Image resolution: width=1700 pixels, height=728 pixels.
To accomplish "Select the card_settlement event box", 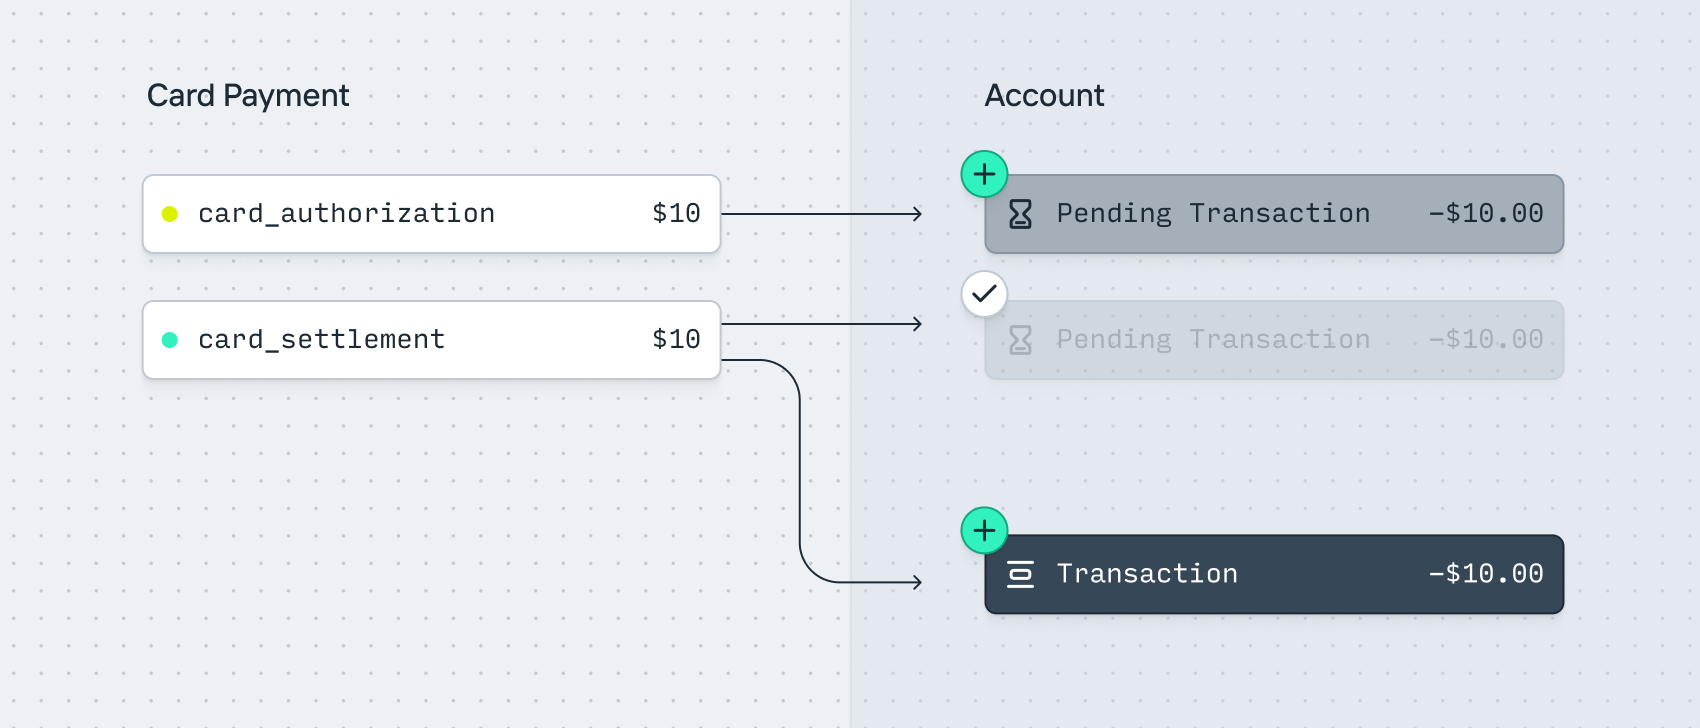I will [x=431, y=340].
